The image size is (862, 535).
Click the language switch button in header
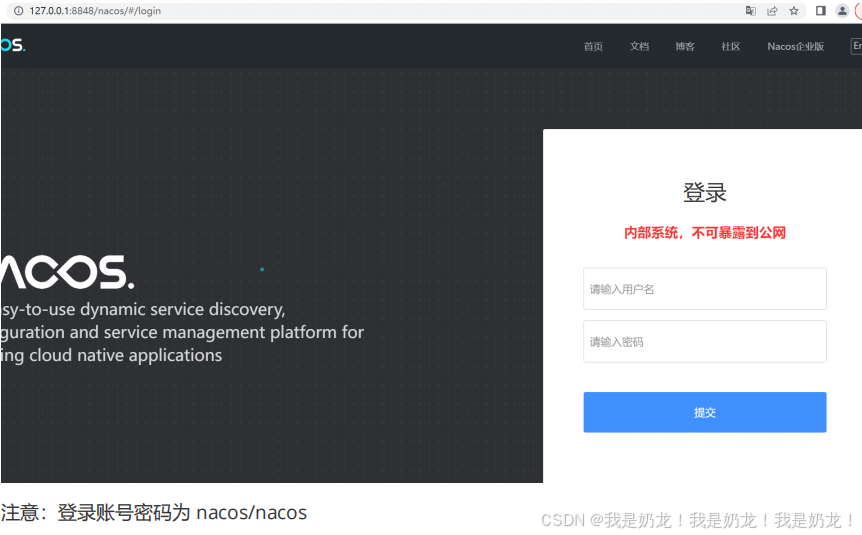856,46
